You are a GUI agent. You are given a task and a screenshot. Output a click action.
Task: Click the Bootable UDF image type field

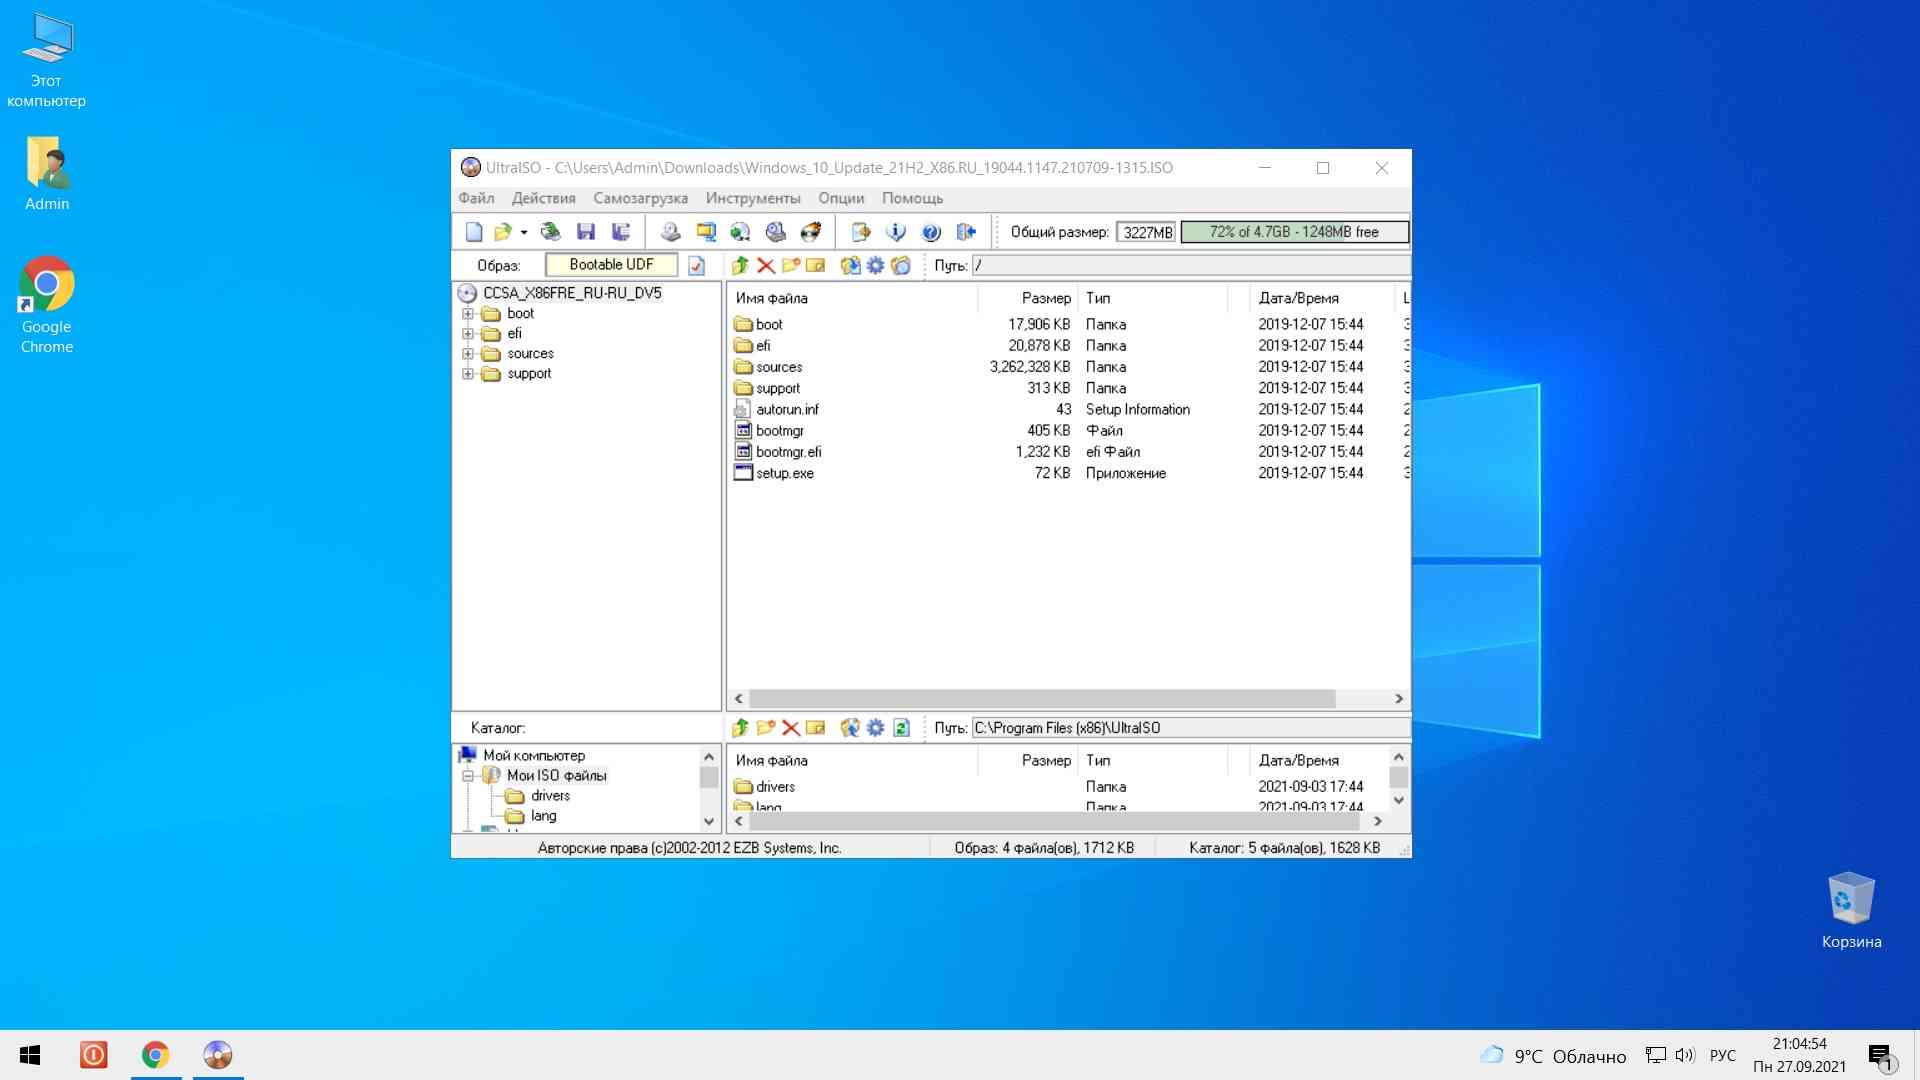pos(611,265)
